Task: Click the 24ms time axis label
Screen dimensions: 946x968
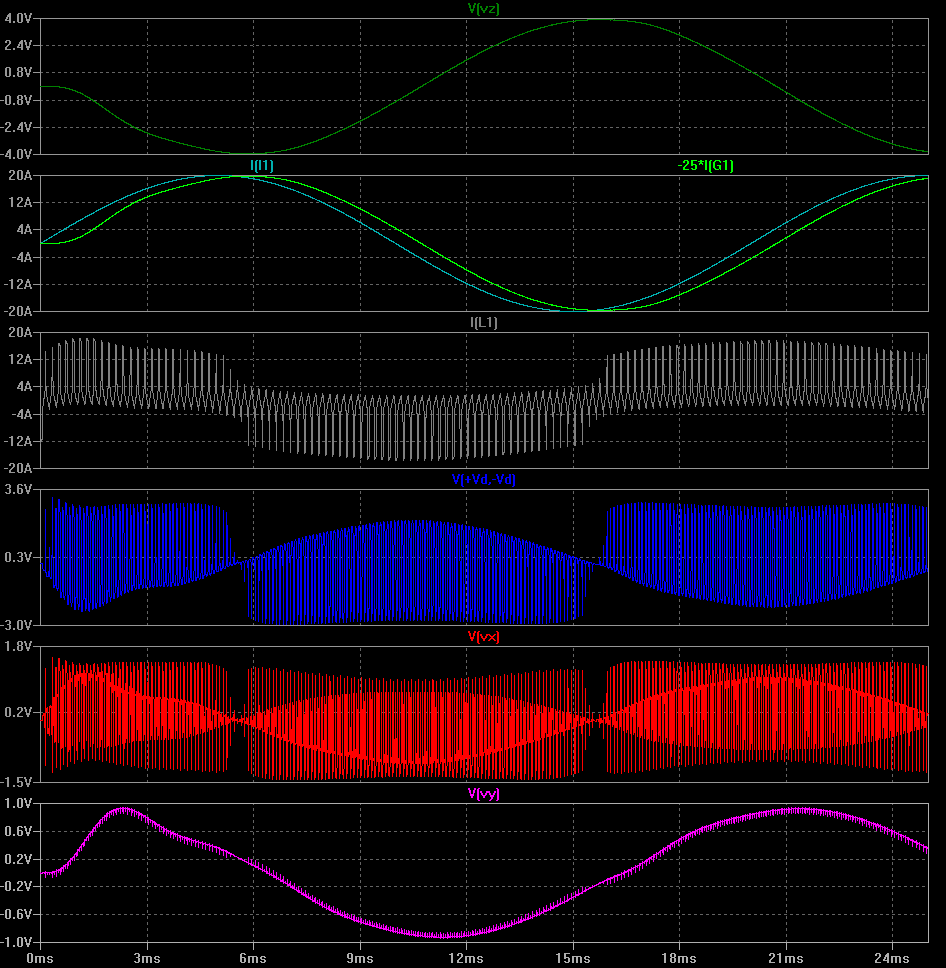Action: tap(892, 958)
